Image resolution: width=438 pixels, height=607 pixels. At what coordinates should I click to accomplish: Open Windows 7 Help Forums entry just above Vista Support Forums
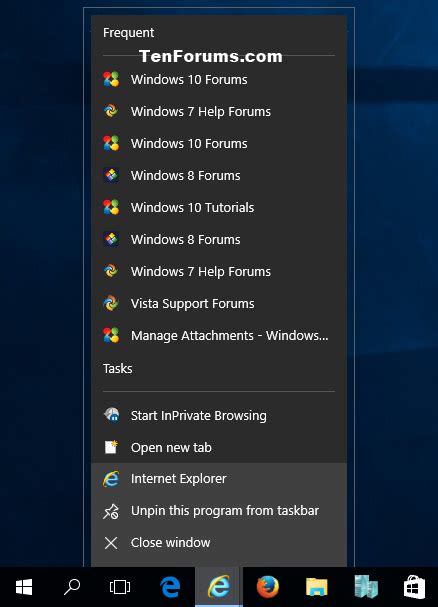click(x=219, y=271)
